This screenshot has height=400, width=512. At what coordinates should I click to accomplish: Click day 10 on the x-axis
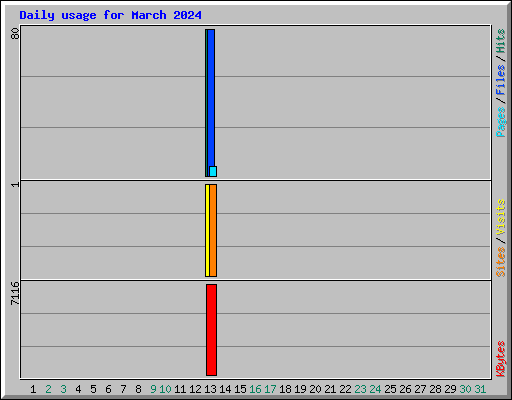pyautogui.click(x=165, y=389)
